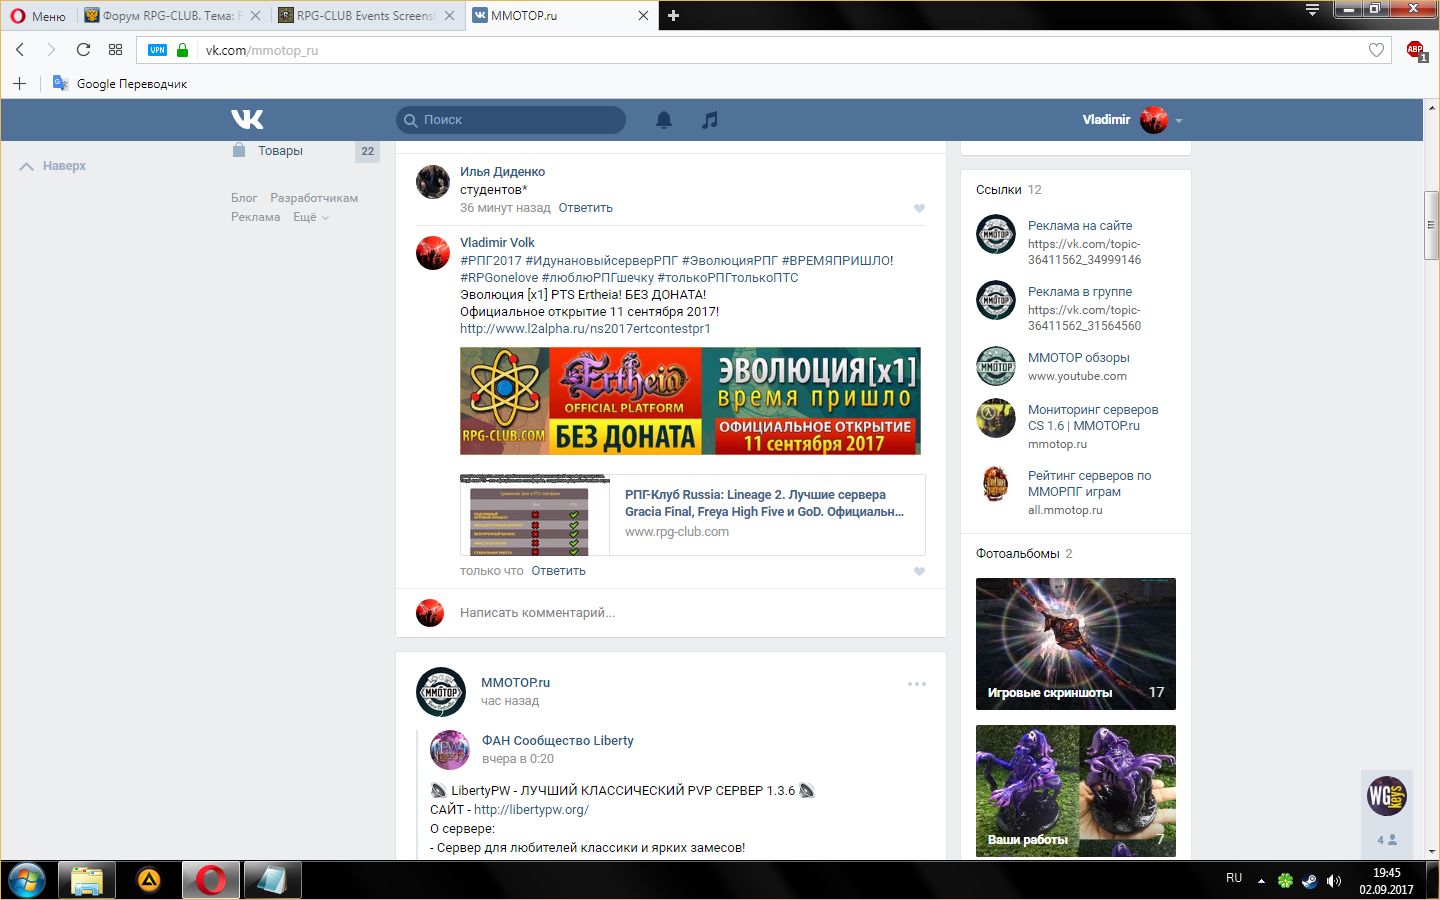
Task: Like Илья Диденко's comment heart
Action: point(919,208)
